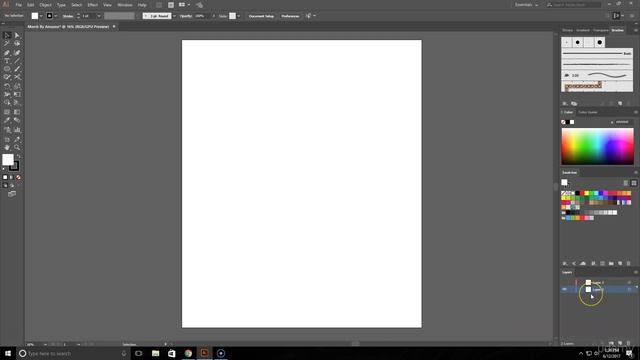This screenshot has width=640, height=360.
Task: Click large fill swatch in toolbar
Action: (x=8, y=160)
